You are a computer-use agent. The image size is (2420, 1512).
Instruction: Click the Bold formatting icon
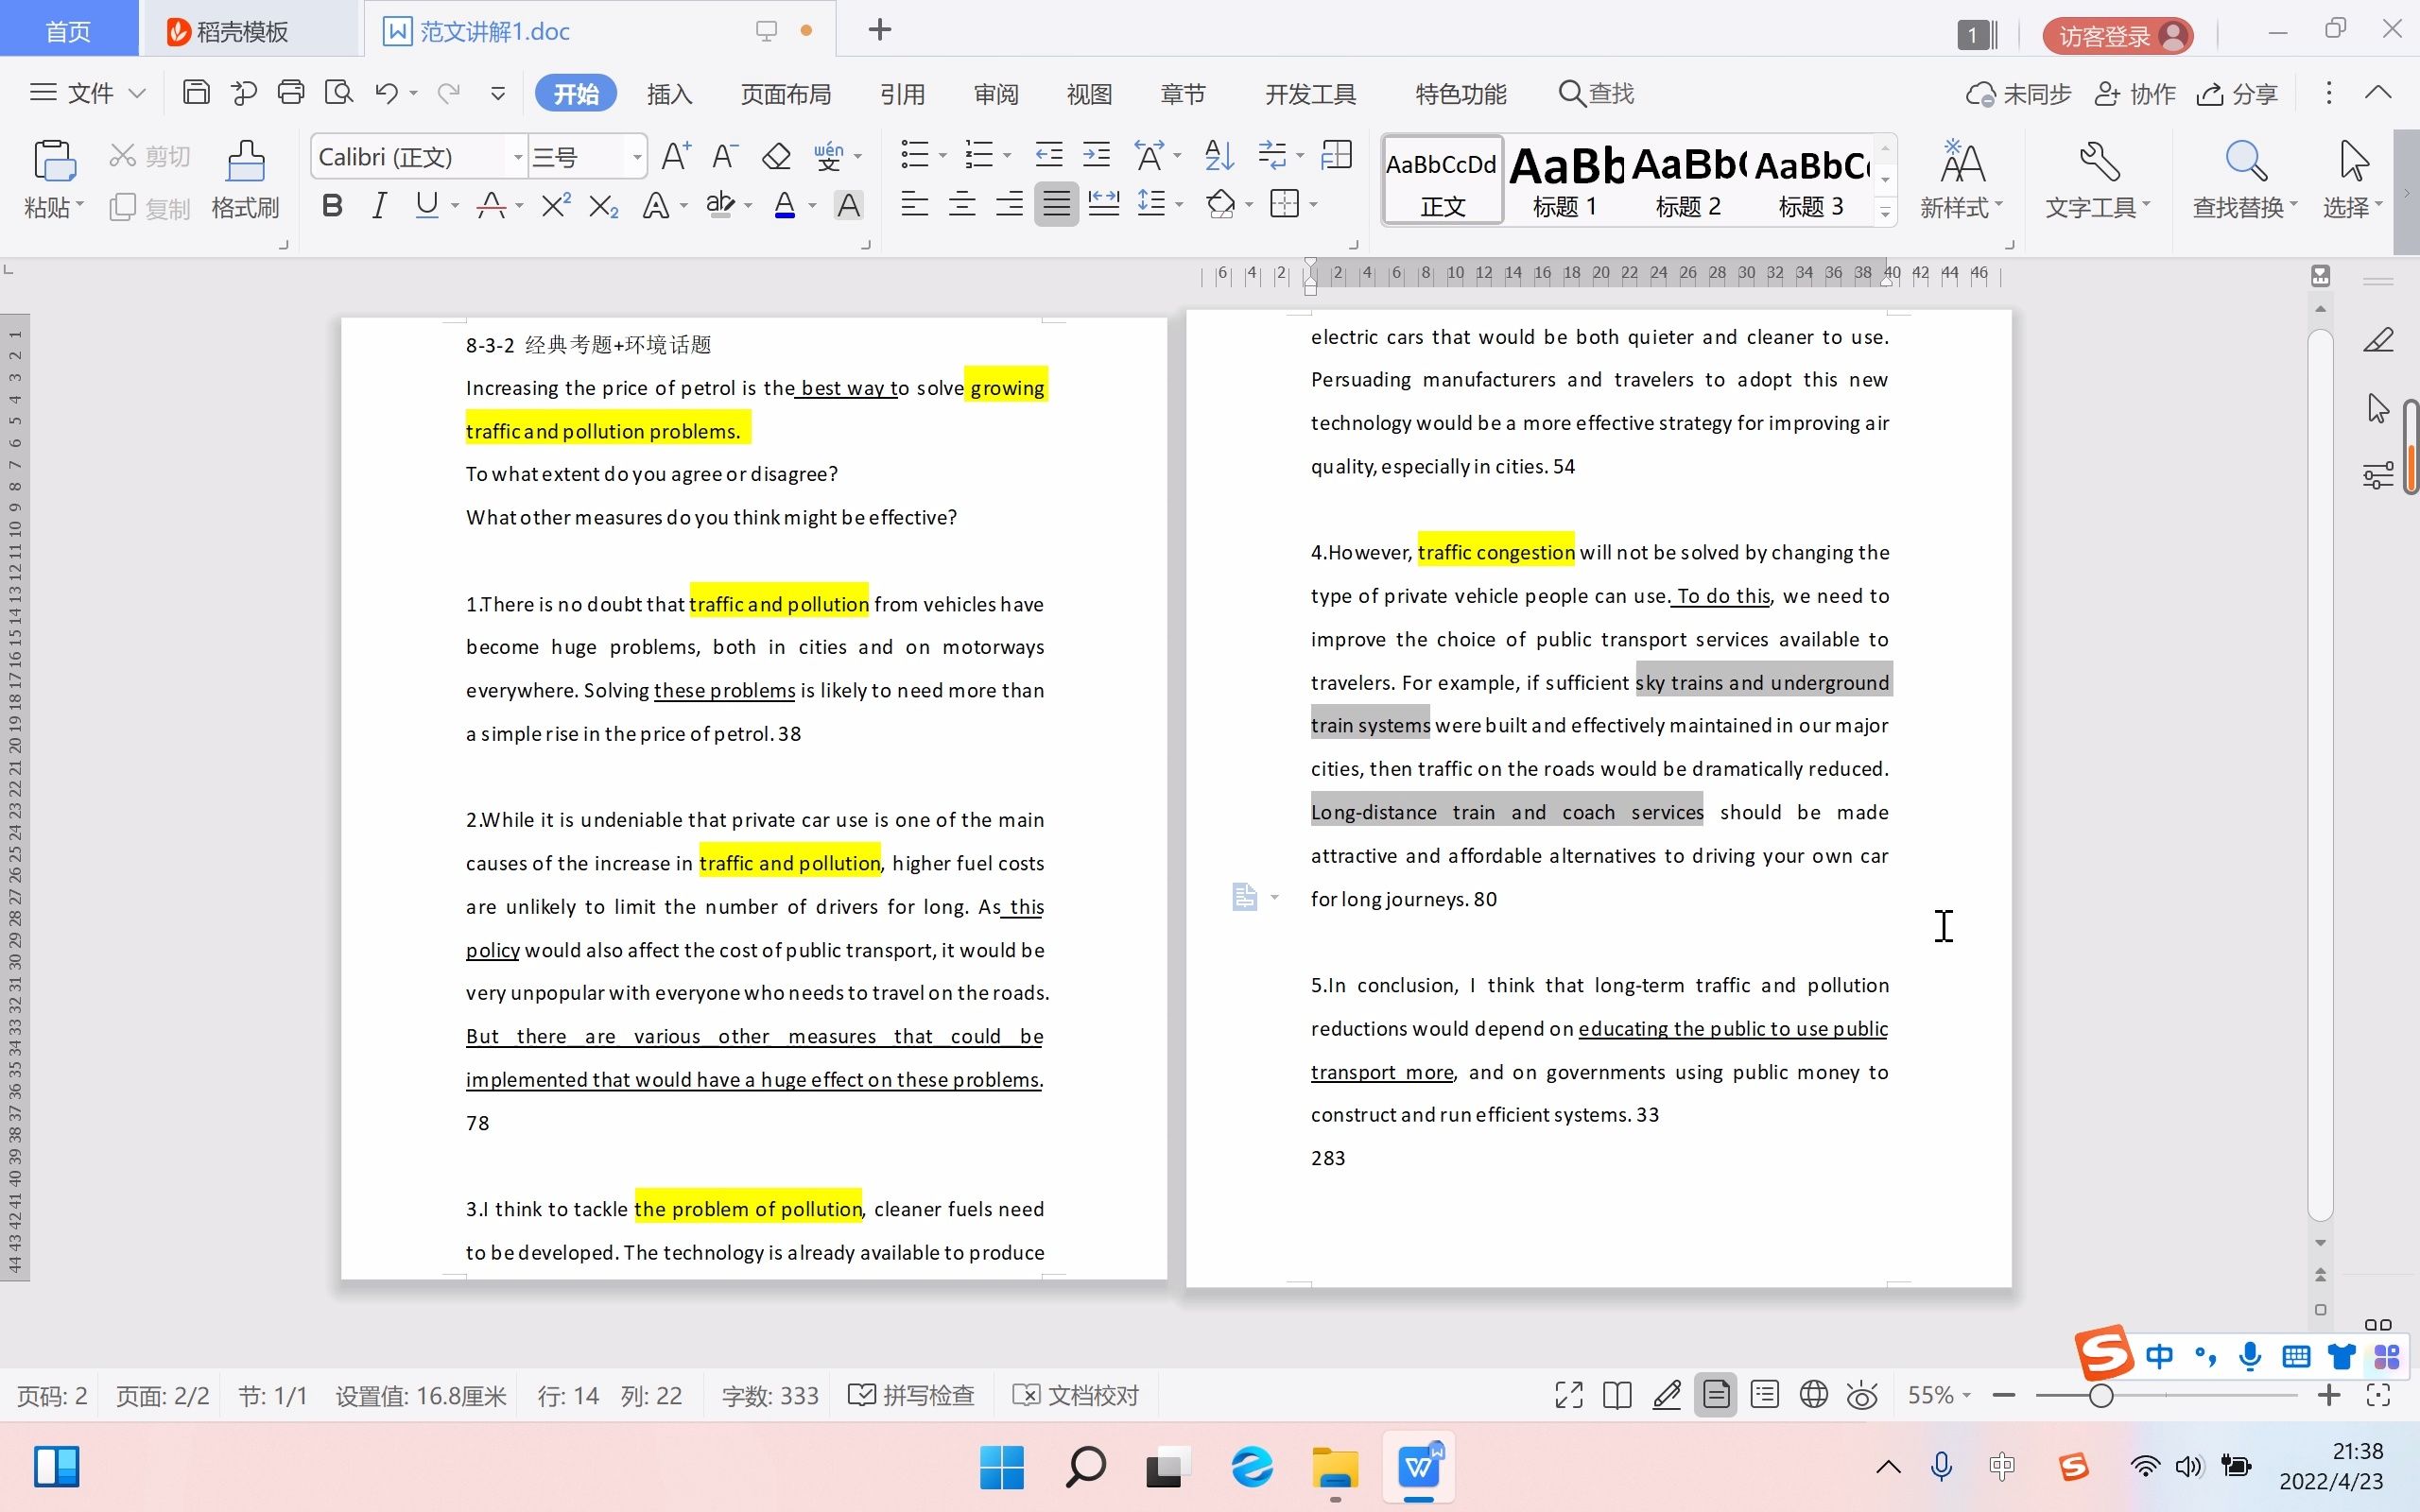point(331,206)
